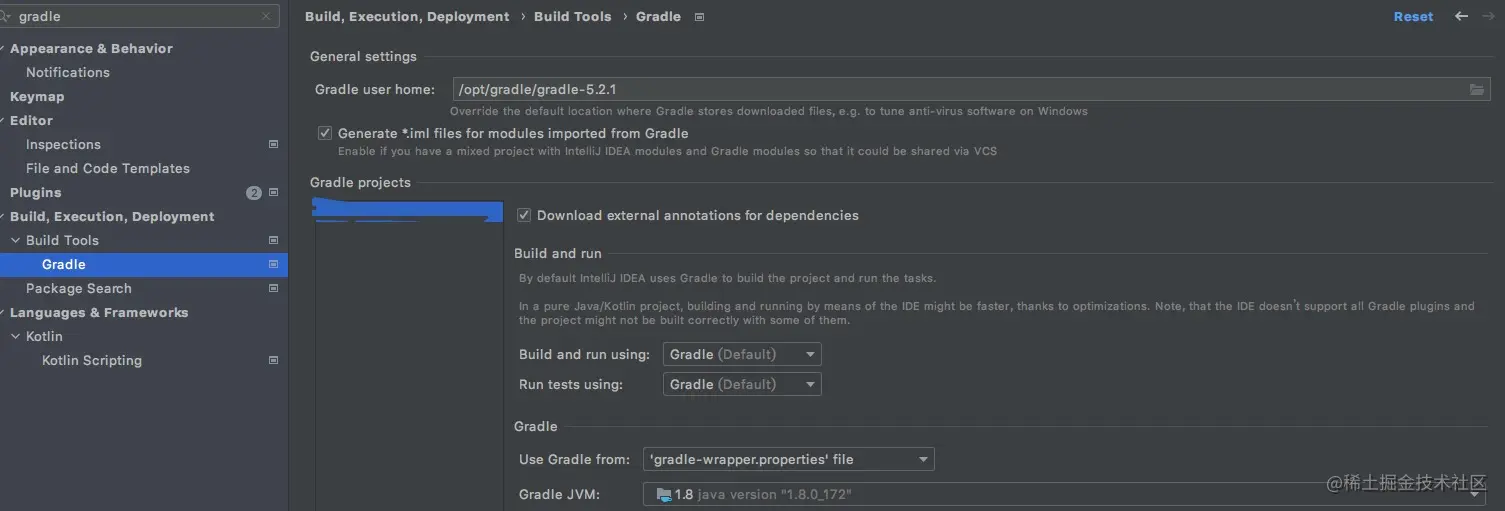Open the Build and run using dropdown
The image size is (1505, 511).
coord(742,354)
